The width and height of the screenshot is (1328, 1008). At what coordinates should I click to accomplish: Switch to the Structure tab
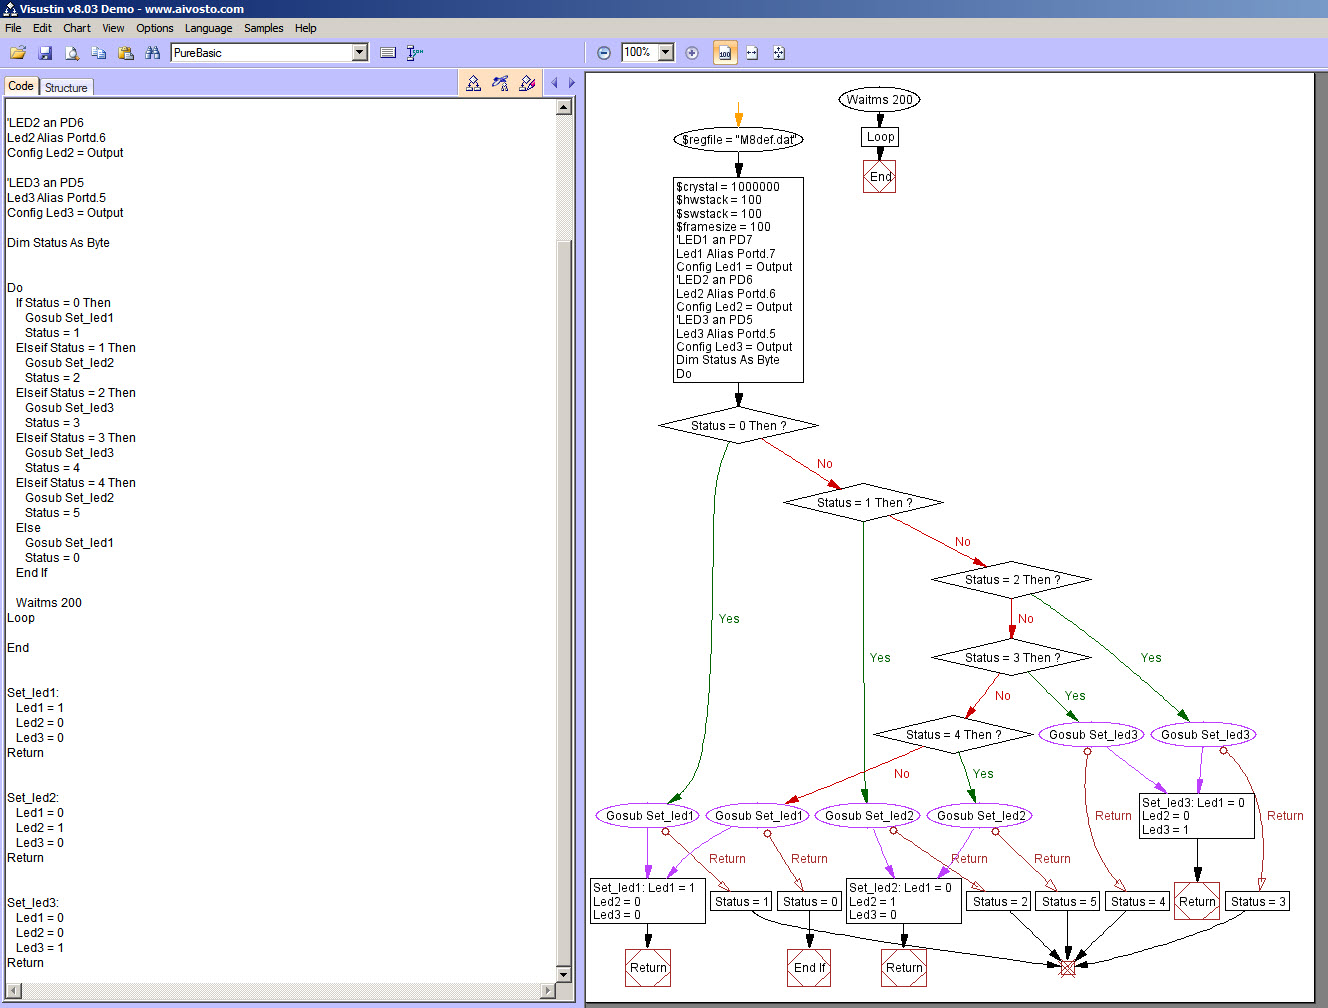pos(66,88)
